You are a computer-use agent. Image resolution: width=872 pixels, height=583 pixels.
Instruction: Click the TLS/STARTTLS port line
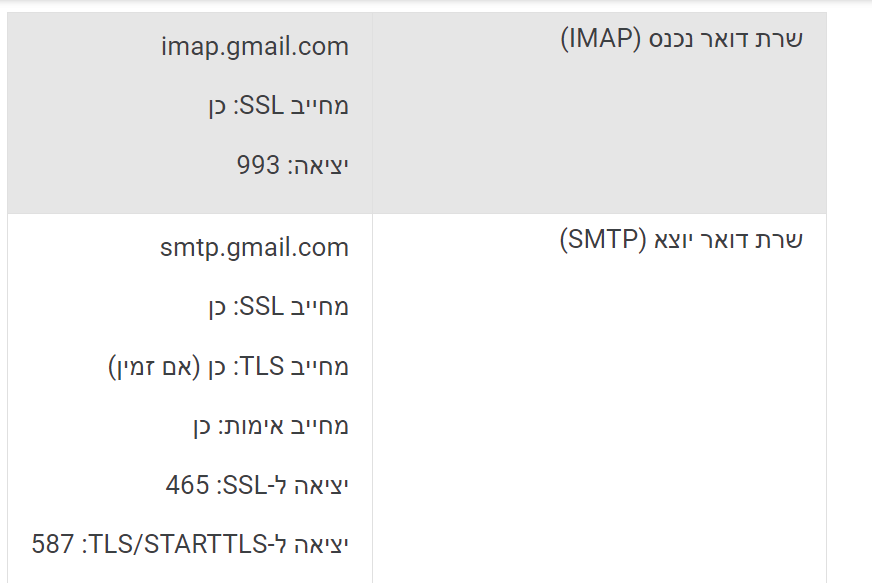click(190, 545)
